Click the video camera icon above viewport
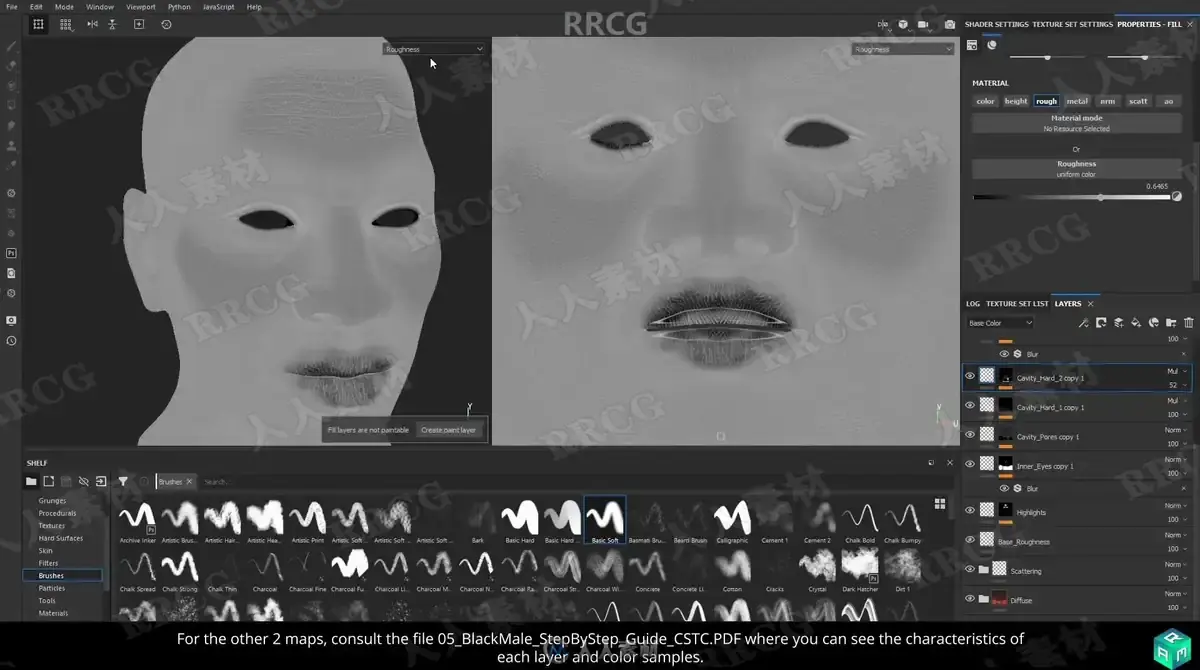This screenshot has height=670, width=1200. (923, 24)
